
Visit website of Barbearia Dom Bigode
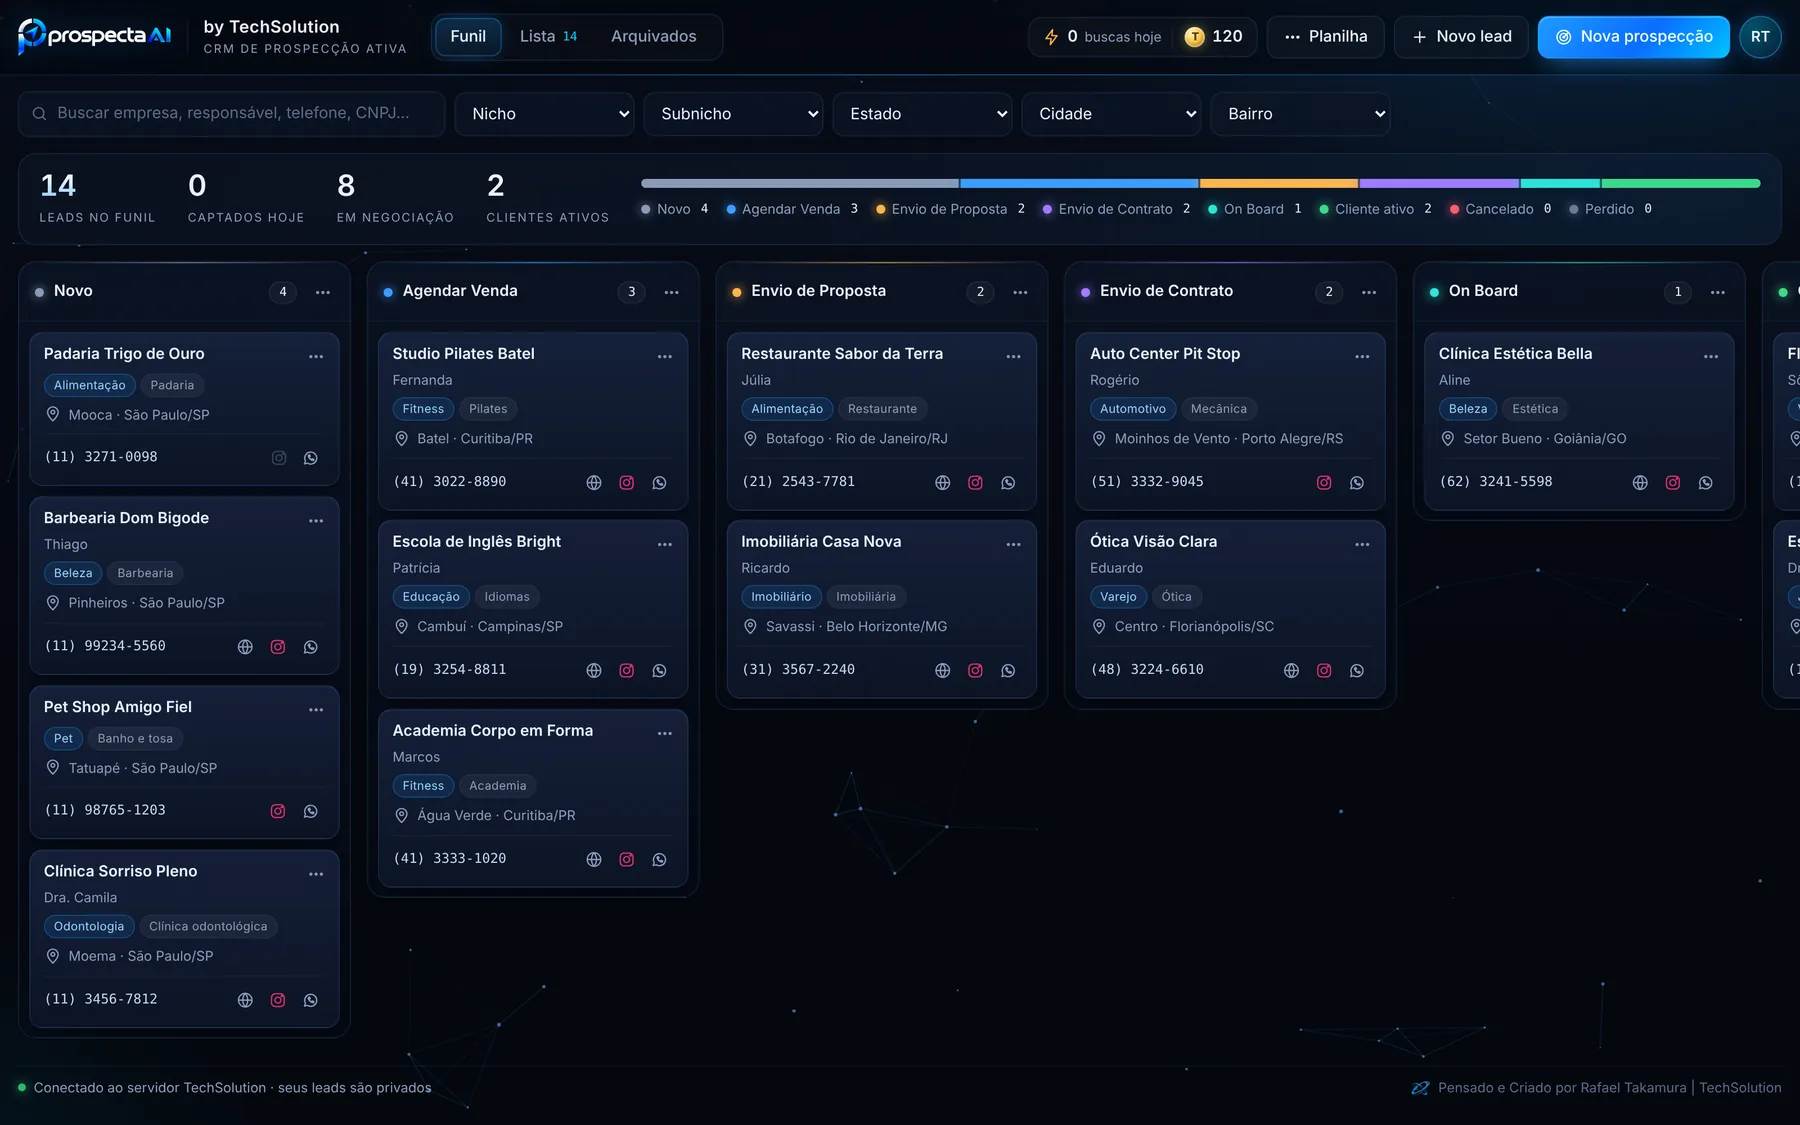pyautogui.click(x=245, y=647)
